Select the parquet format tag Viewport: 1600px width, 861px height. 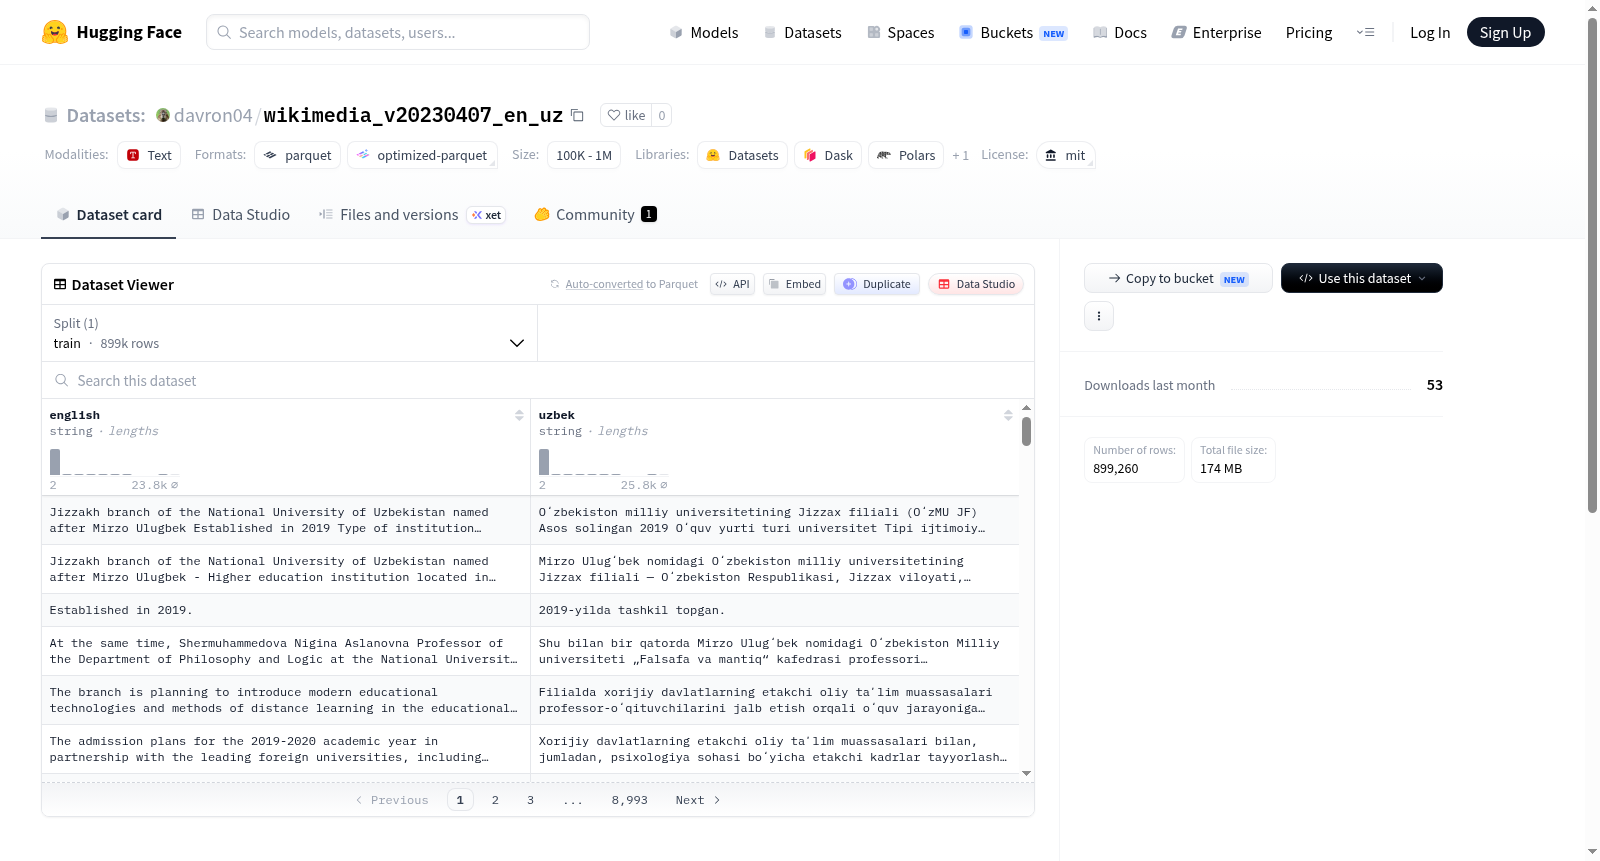[298, 155]
